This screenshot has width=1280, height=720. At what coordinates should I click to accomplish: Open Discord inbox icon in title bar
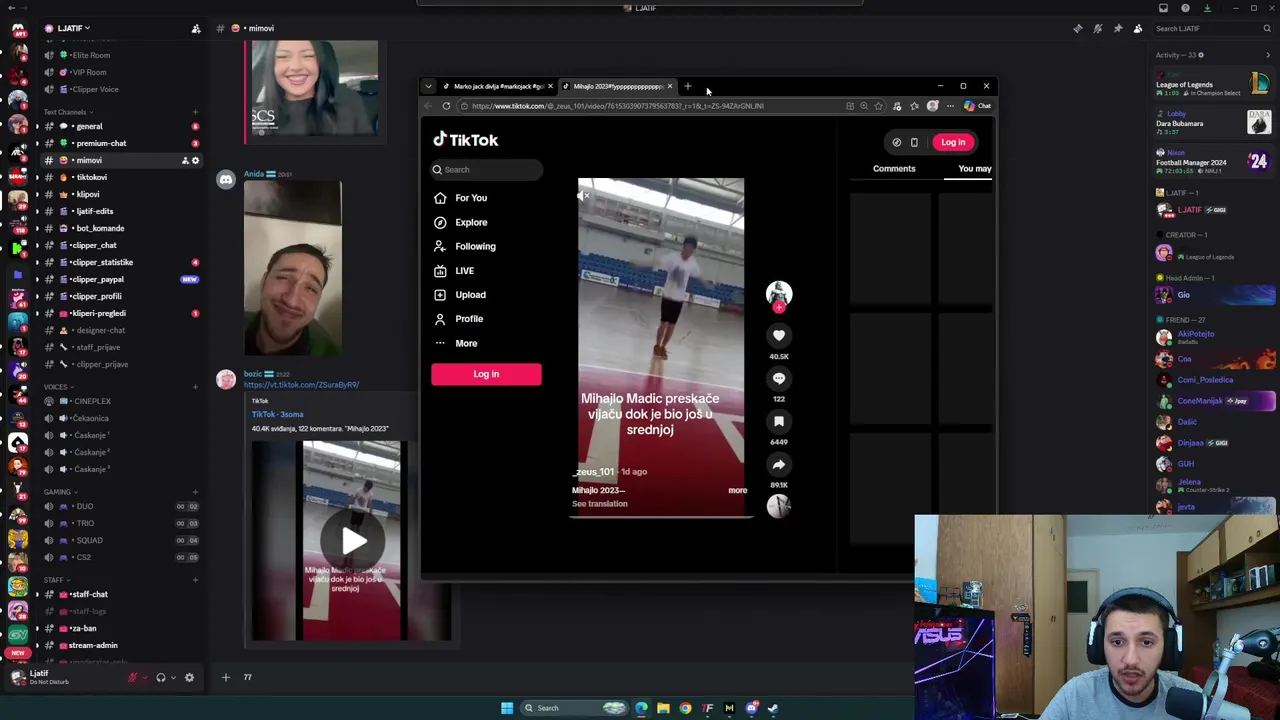tap(1163, 8)
